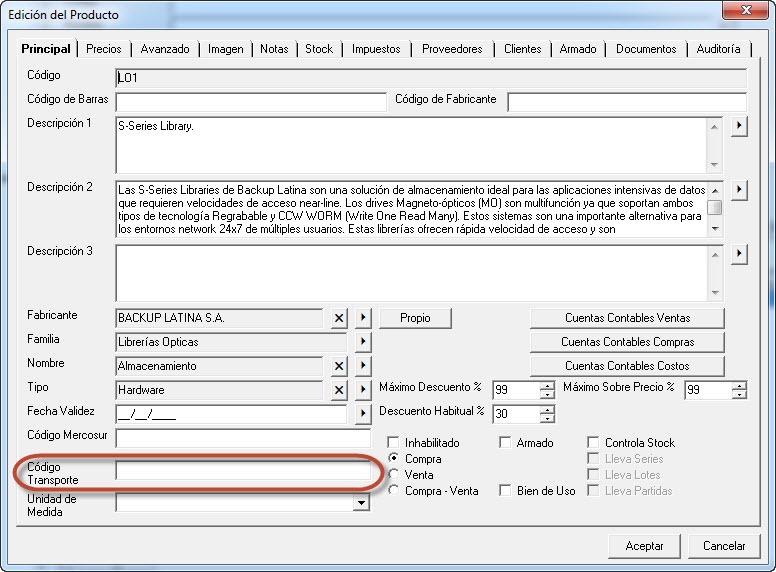Open Cuentas Contables Compras
The image size is (776, 572).
[x=628, y=342]
